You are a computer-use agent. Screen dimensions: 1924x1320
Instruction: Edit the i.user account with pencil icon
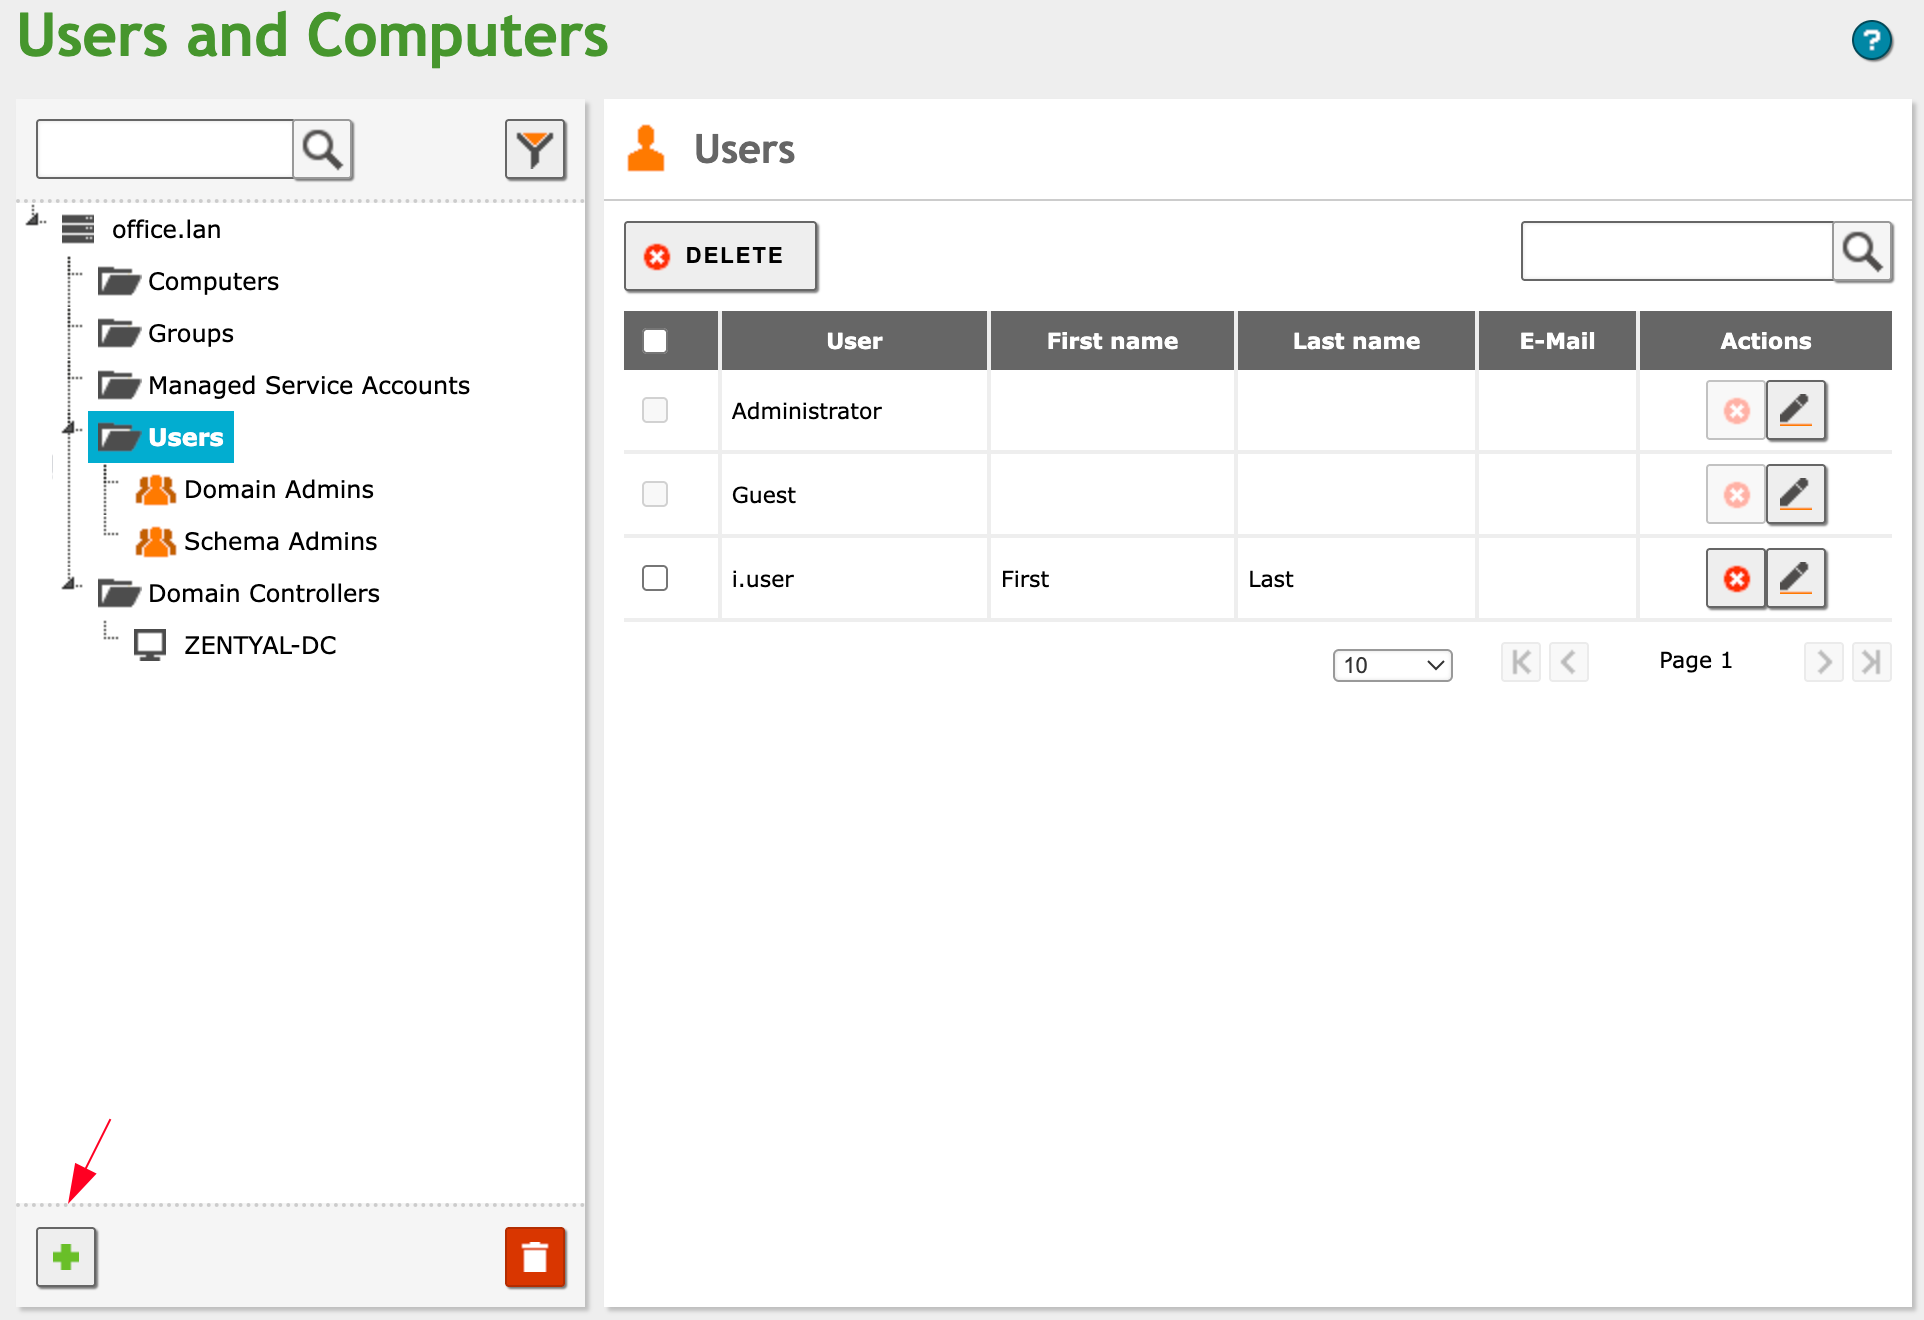(1795, 578)
